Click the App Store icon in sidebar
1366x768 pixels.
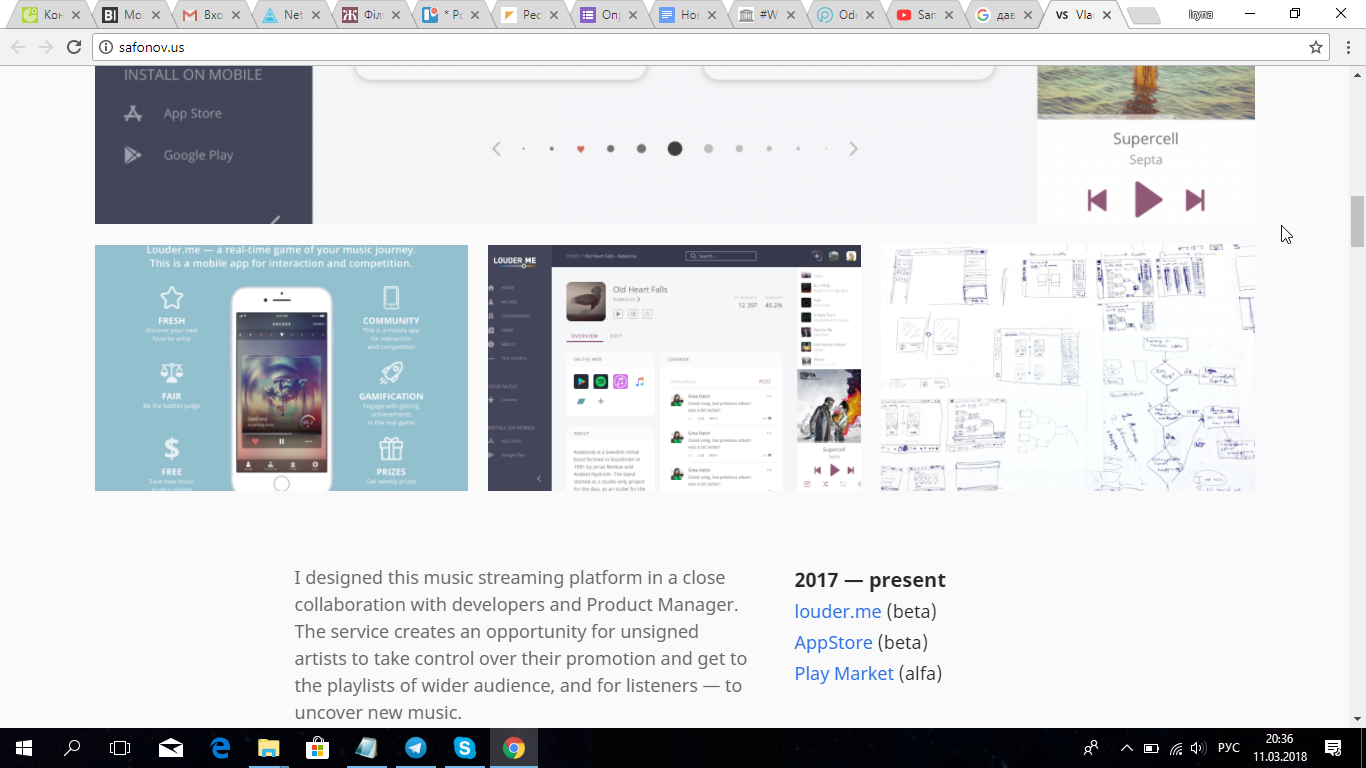(133, 113)
